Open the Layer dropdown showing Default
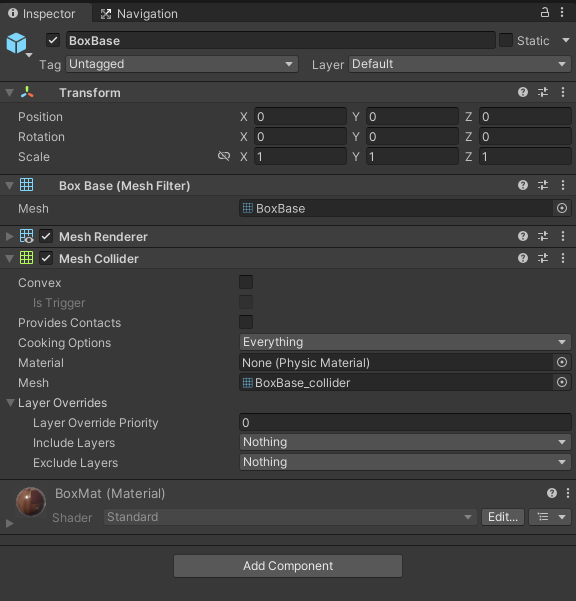The image size is (576, 601). [x=460, y=64]
